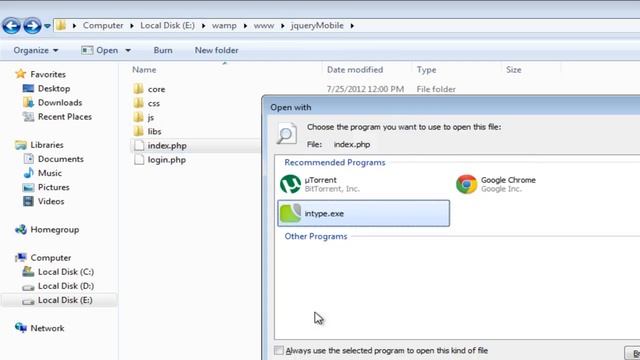
Task: Click the Pictures library icon
Action: click(29, 187)
